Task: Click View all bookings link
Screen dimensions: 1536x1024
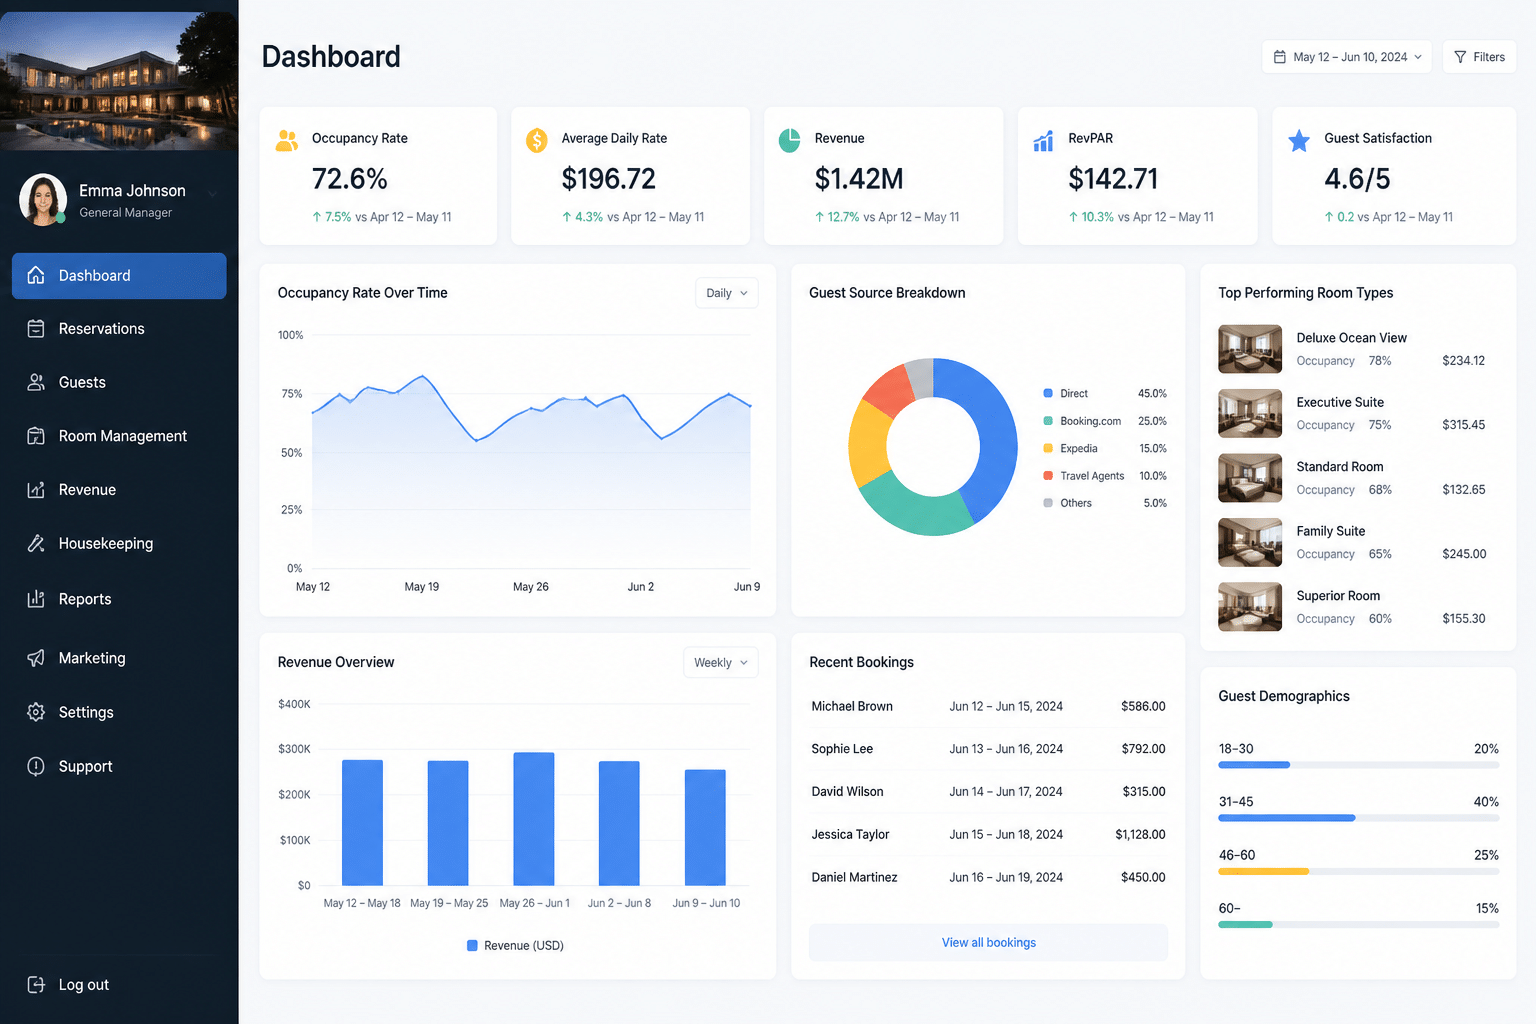Action: click(x=988, y=943)
